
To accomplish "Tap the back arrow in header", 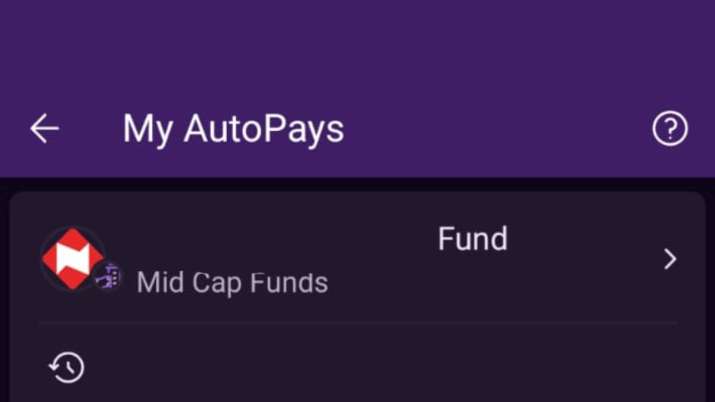I will pos(44,129).
